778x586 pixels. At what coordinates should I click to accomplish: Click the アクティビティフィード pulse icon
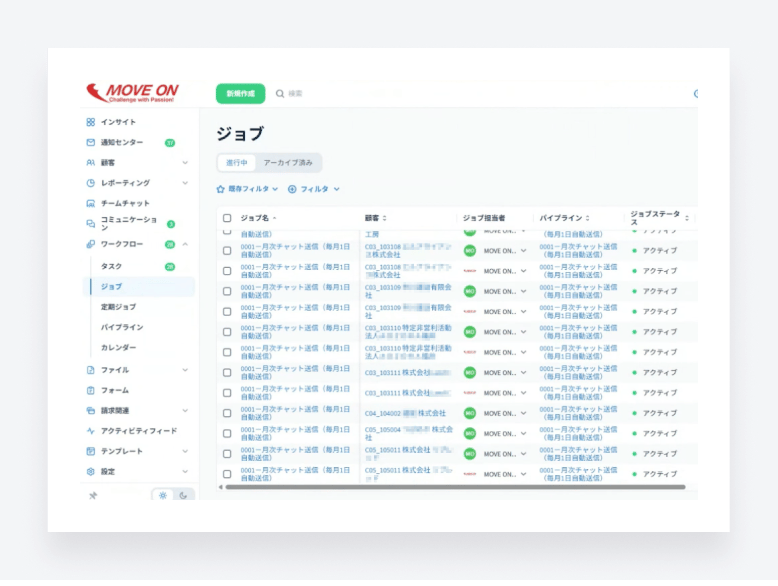pyautogui.click(x=90, y=431)
